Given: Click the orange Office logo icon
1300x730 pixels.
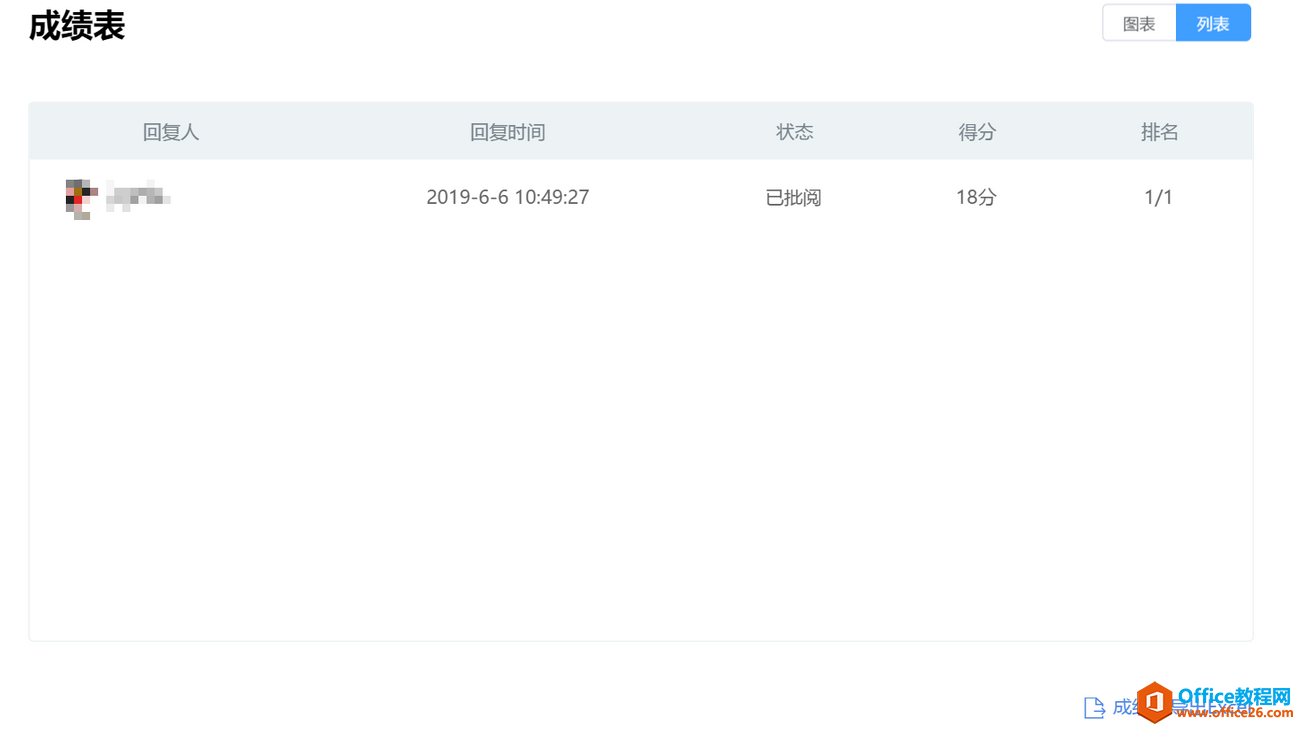Looking at the screenshot, I should tap(1154, 702).
